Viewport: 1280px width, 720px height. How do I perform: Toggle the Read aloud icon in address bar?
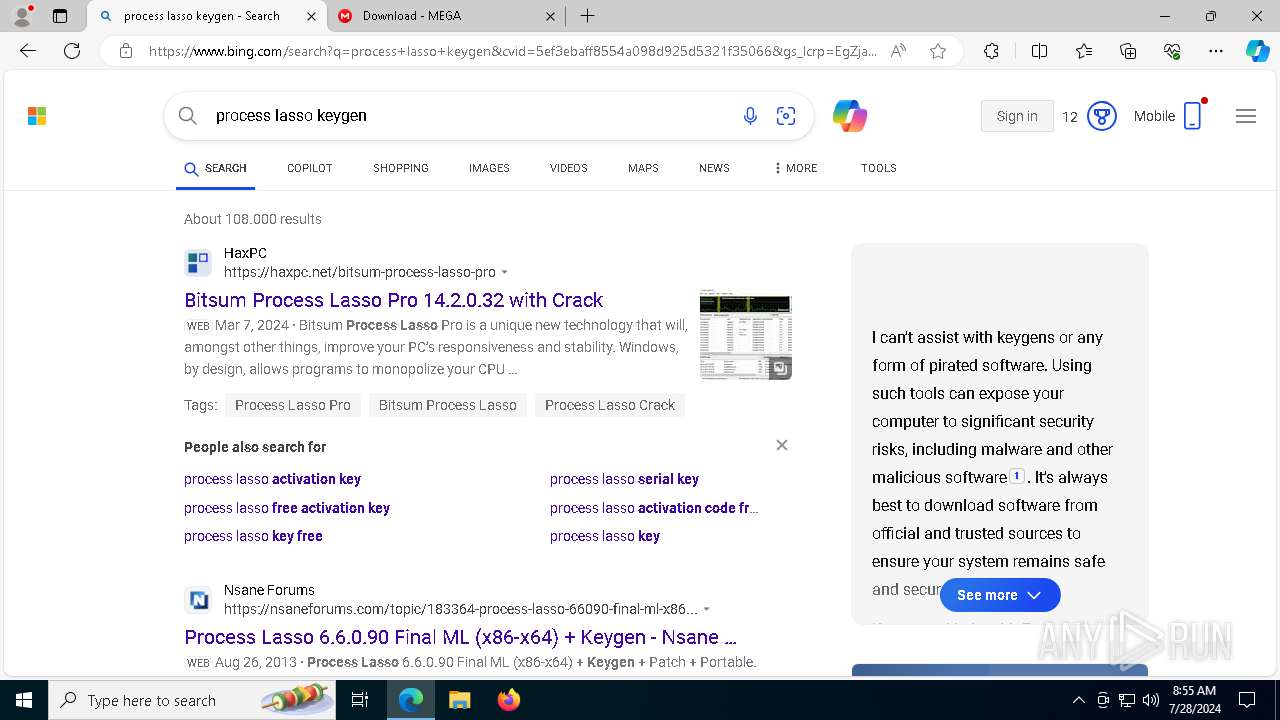coord(898,51)
